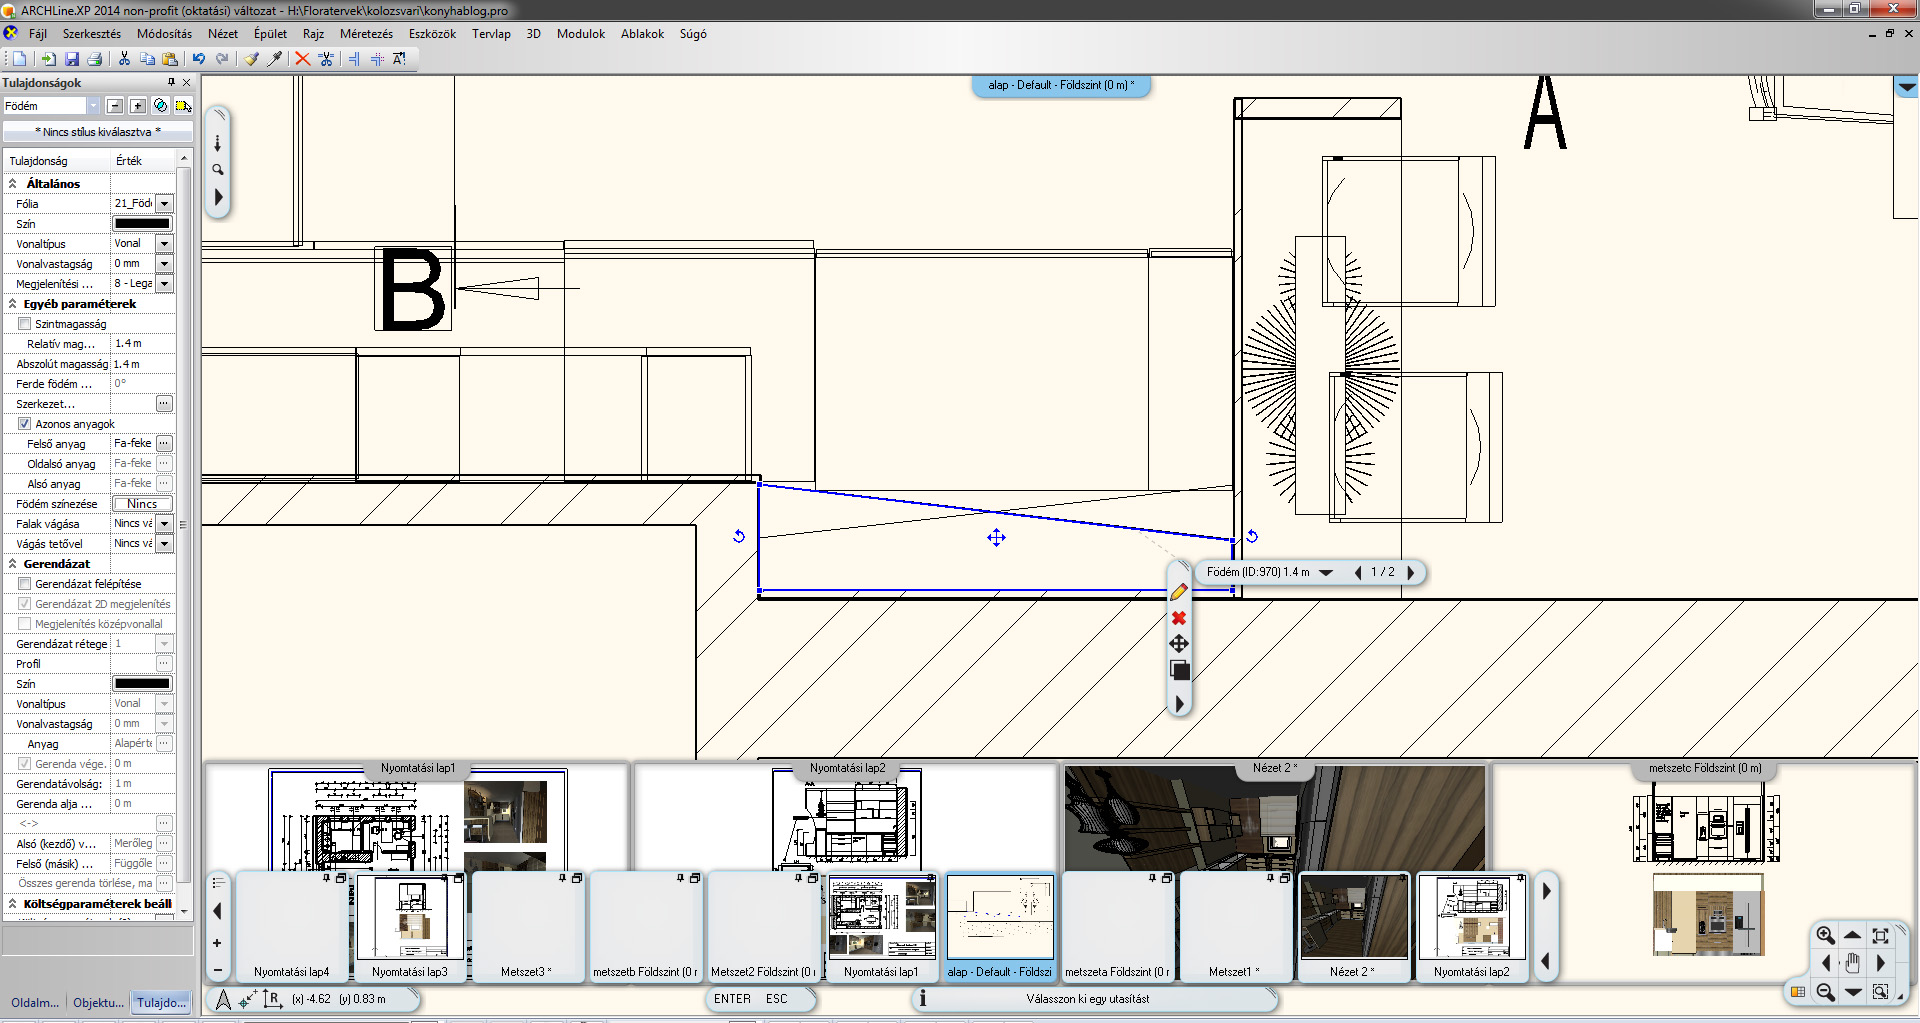Viewport: 1920px width, 1023px height.
Task: Activate the hand pan tool
Action: pos(1852,963)
